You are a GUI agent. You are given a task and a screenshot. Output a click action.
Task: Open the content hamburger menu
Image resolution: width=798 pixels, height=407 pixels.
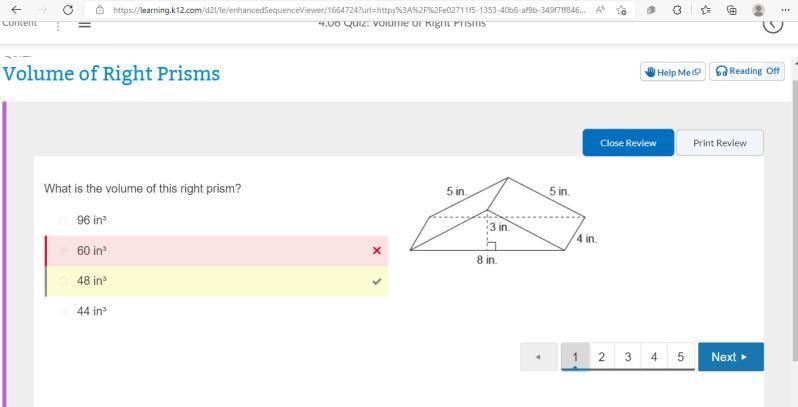pyautogui.click(x=84, y=24)
